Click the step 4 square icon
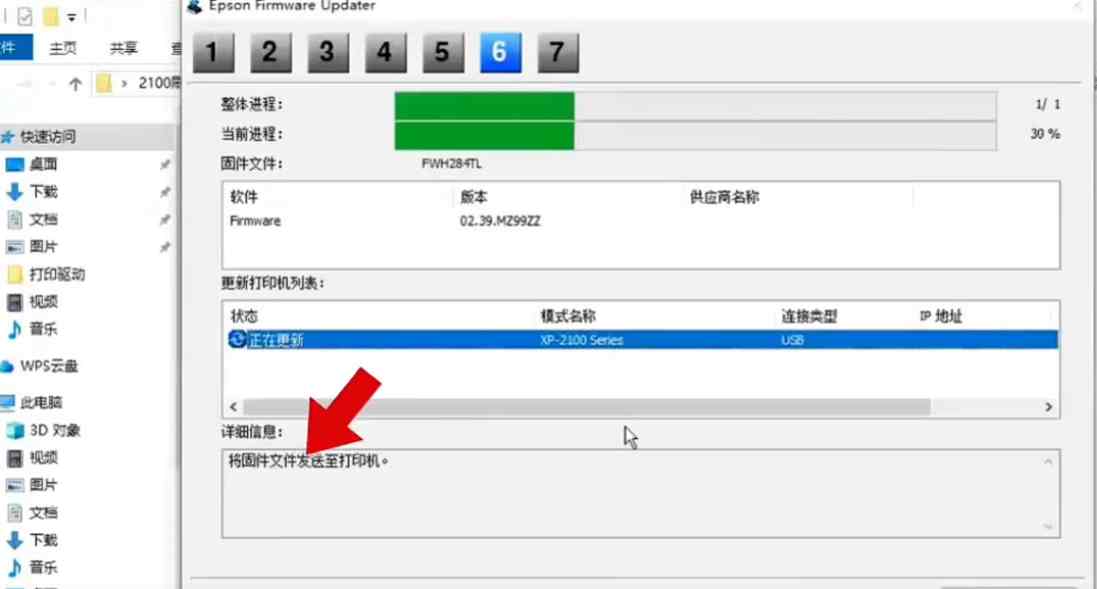 385,52
